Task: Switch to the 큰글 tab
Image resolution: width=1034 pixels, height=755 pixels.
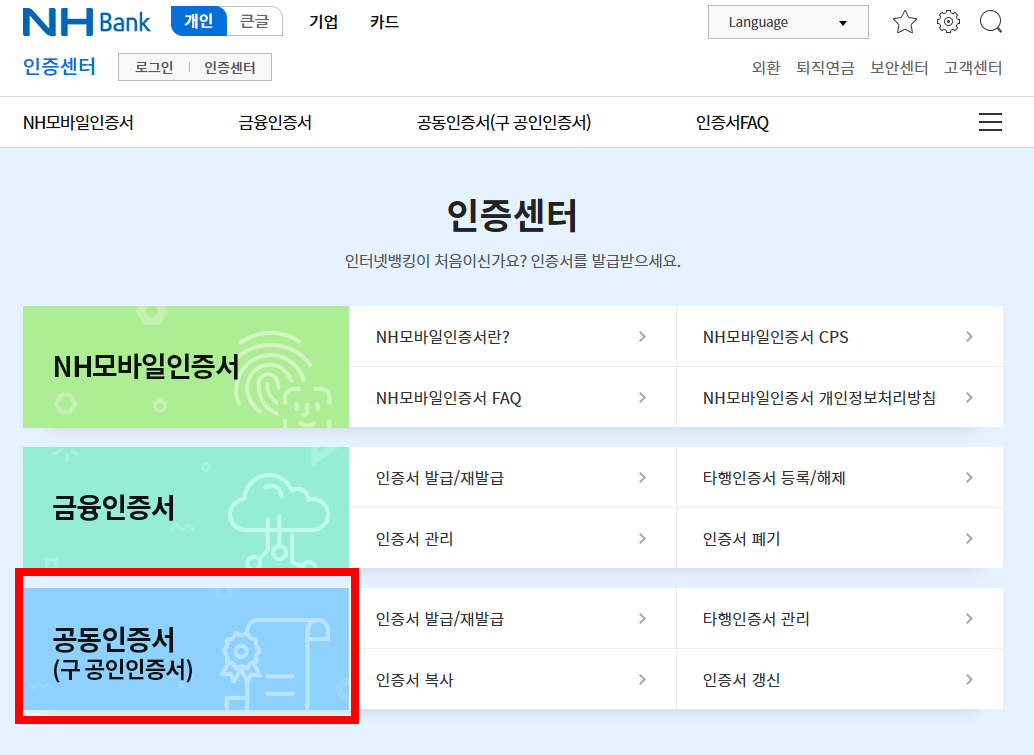Action: point(253,21)
